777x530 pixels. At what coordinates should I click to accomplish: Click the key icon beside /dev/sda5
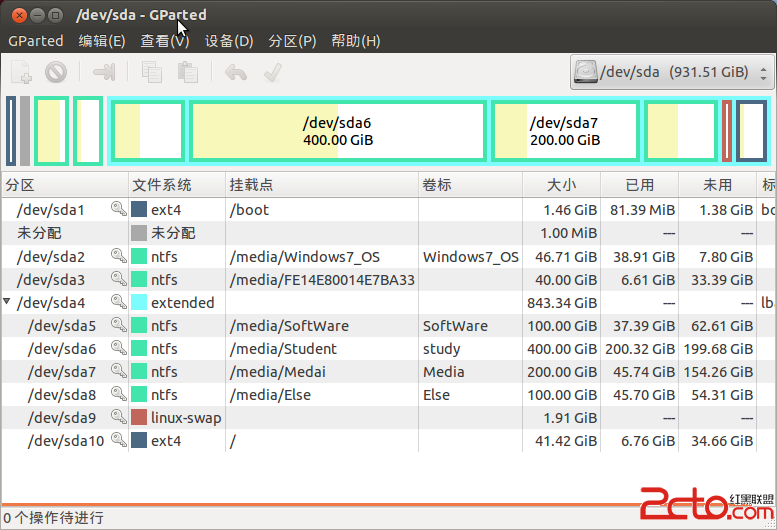118,325
